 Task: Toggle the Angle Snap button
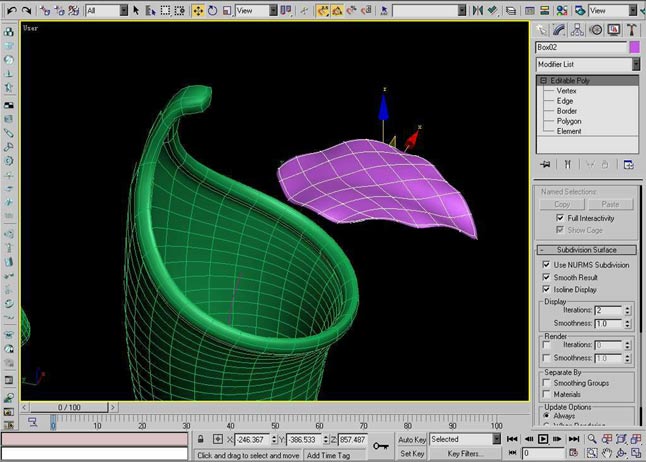(x=337, y=10)
